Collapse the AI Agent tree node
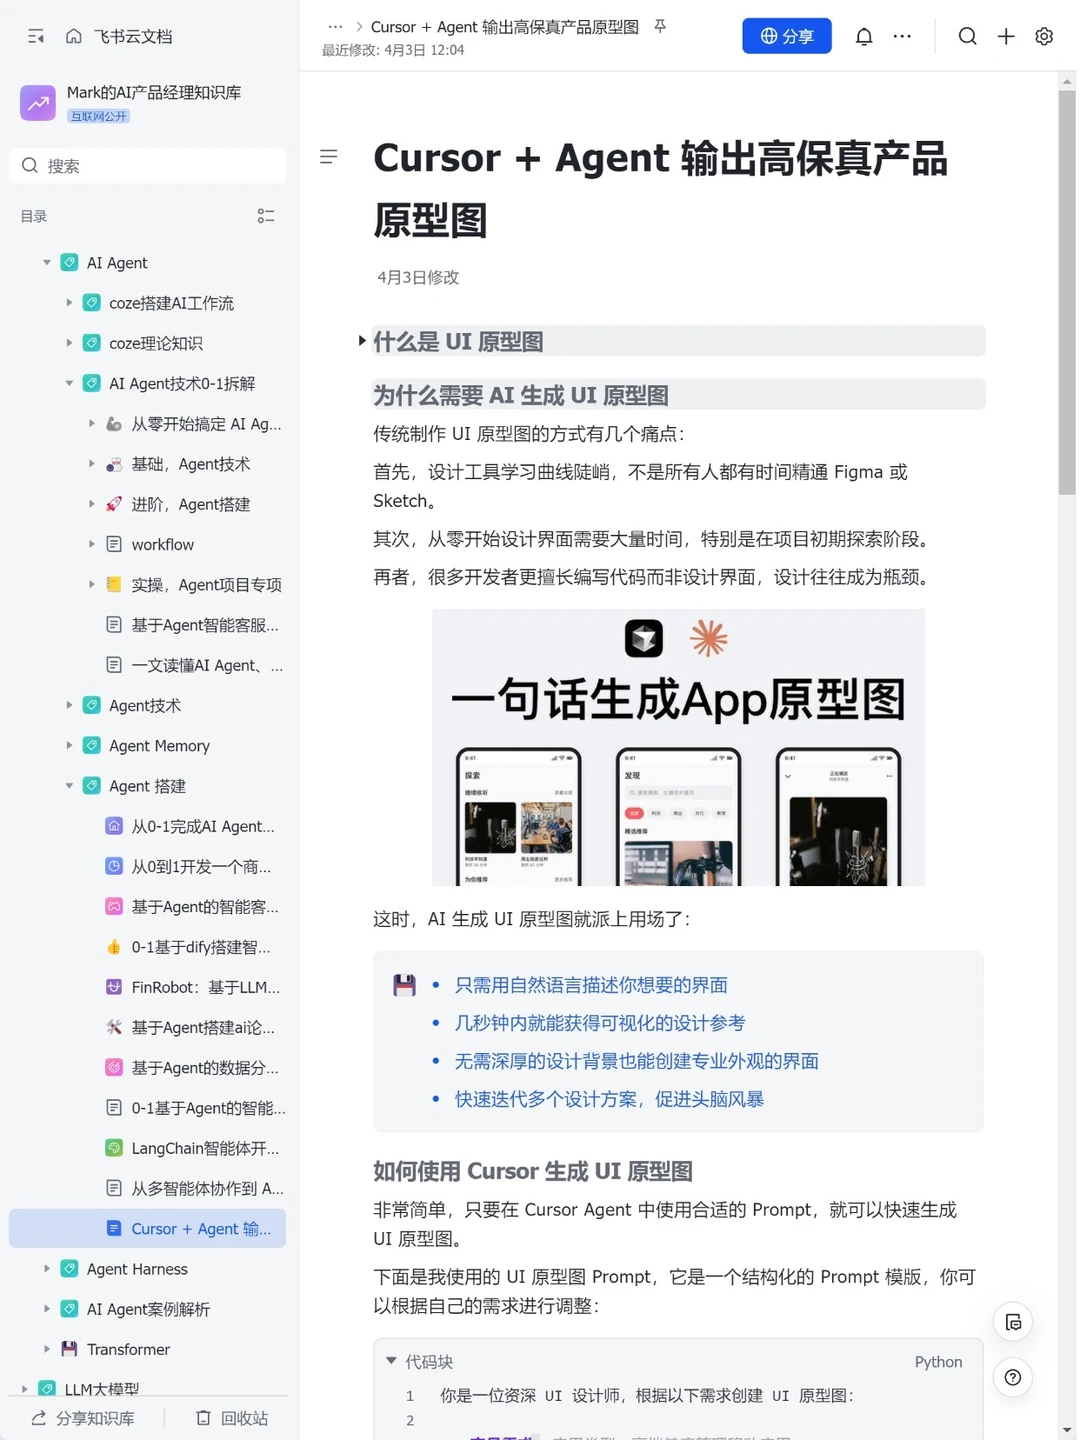Image resolution: width=1080 pixels, height=1440 pixels. point(46,262)
